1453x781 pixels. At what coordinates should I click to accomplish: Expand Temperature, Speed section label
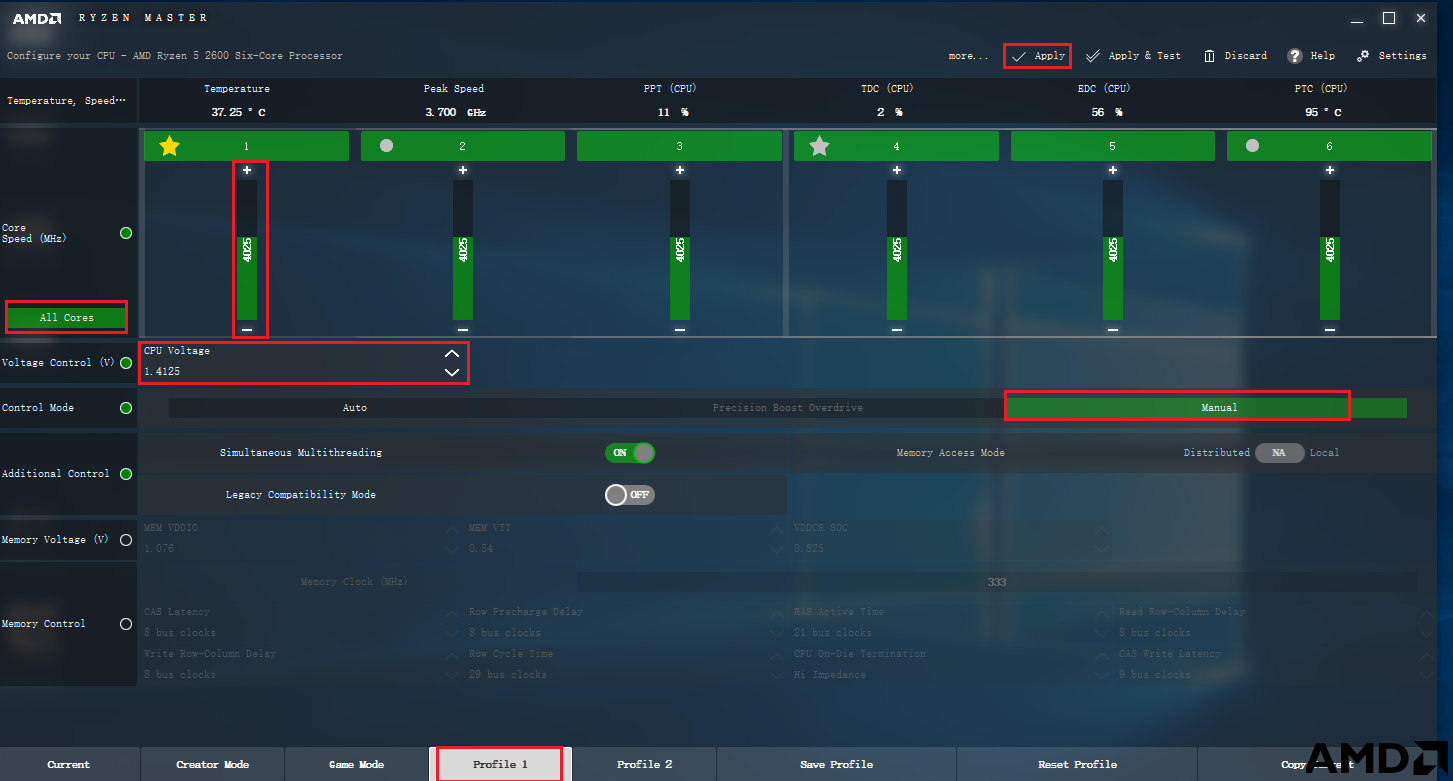67,101
